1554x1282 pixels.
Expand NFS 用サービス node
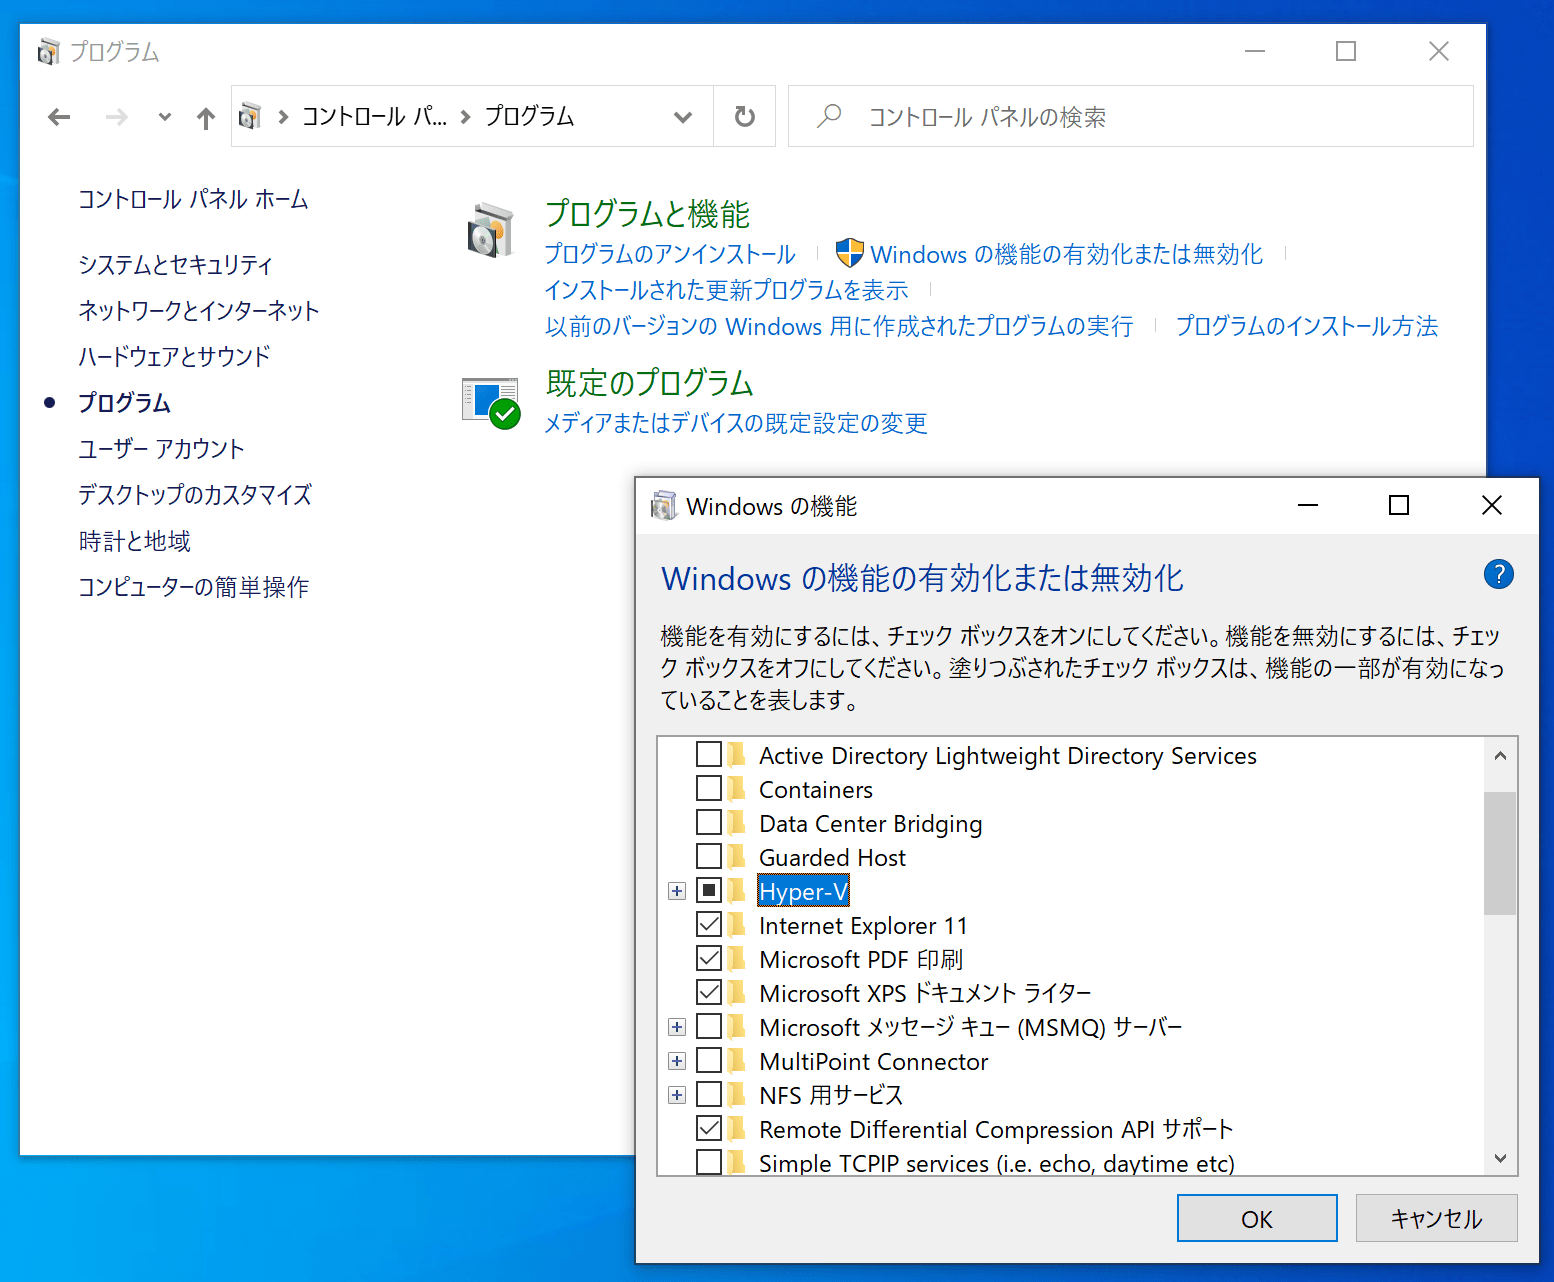pos(677,1095)
